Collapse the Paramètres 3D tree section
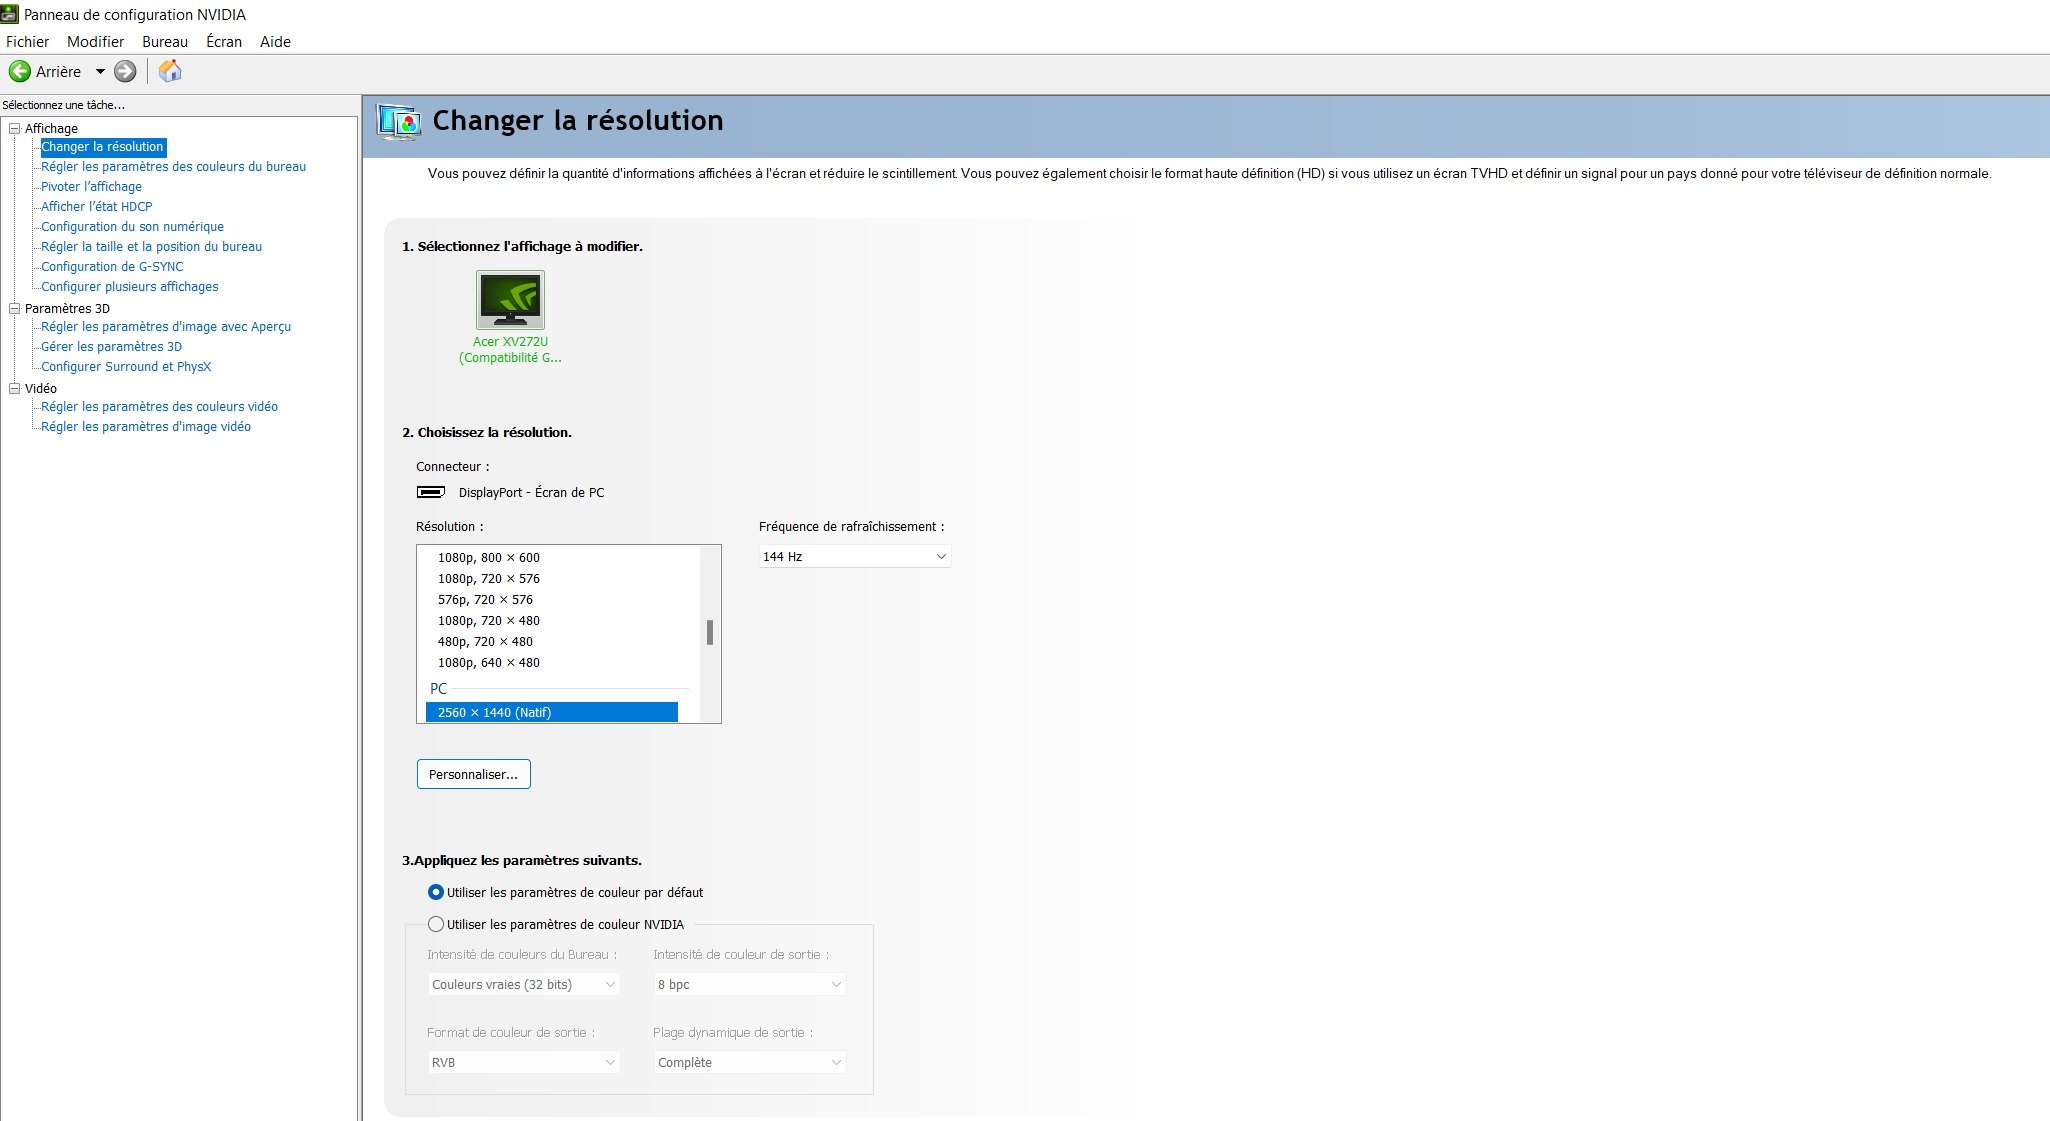Viewport: 2050px width, 1121px height. click(15, 308)
